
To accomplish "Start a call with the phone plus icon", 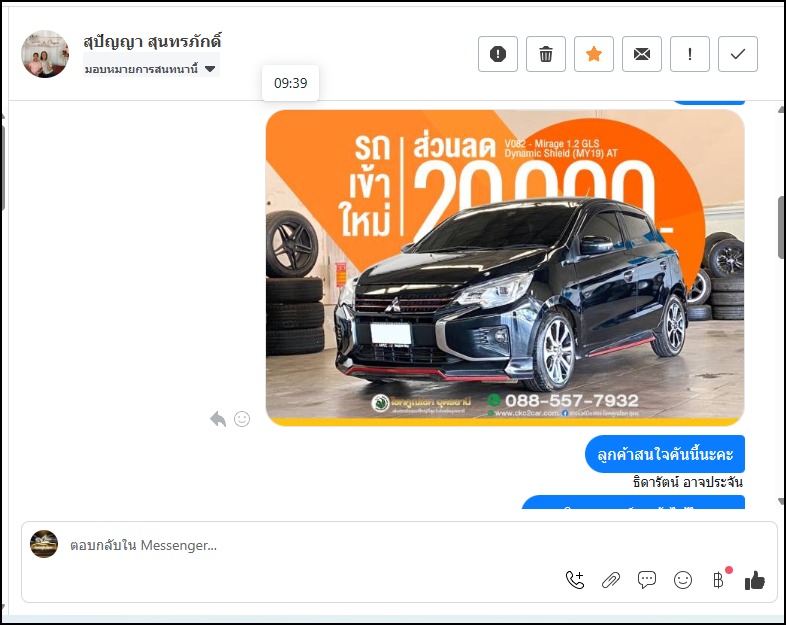I will pyautogui.click(x=575, y=580).
